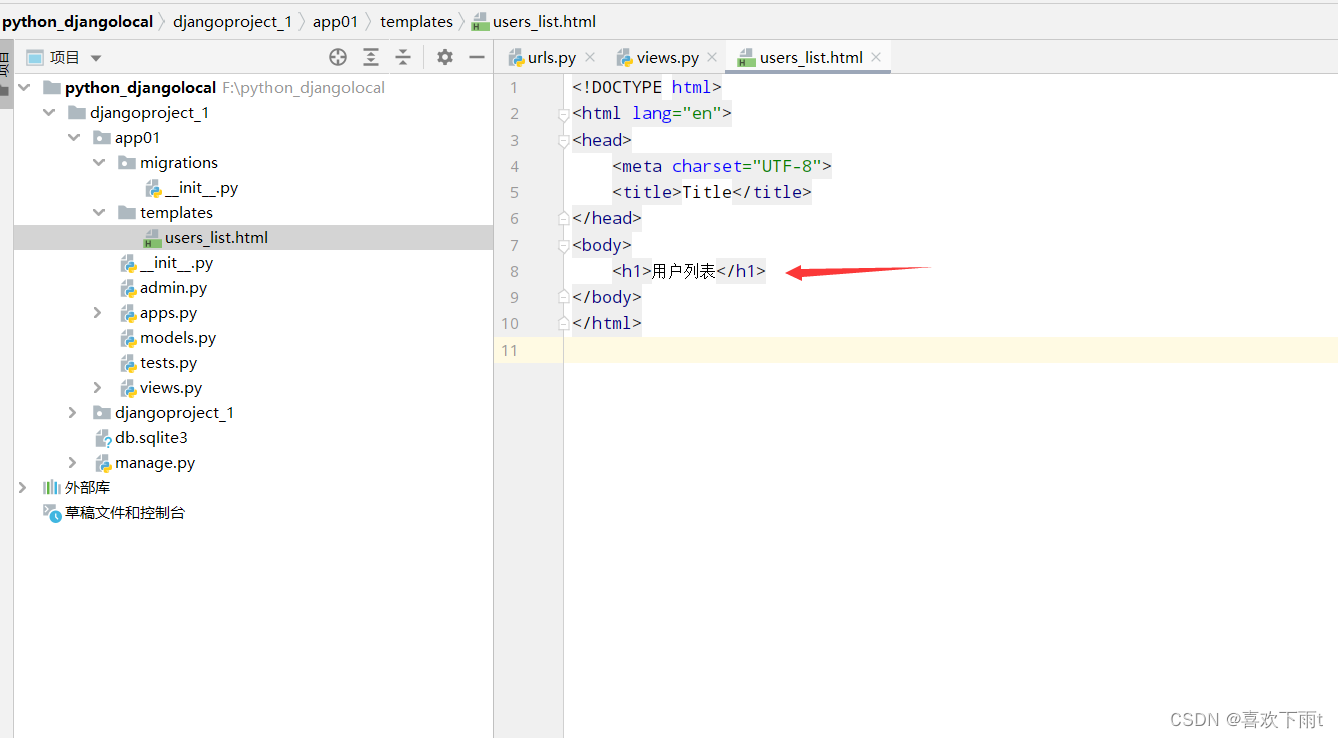Viewport: 1338px width, 738px height.
Task: Click the Expand All icon in project toolbar
Action: click(371, 57)
